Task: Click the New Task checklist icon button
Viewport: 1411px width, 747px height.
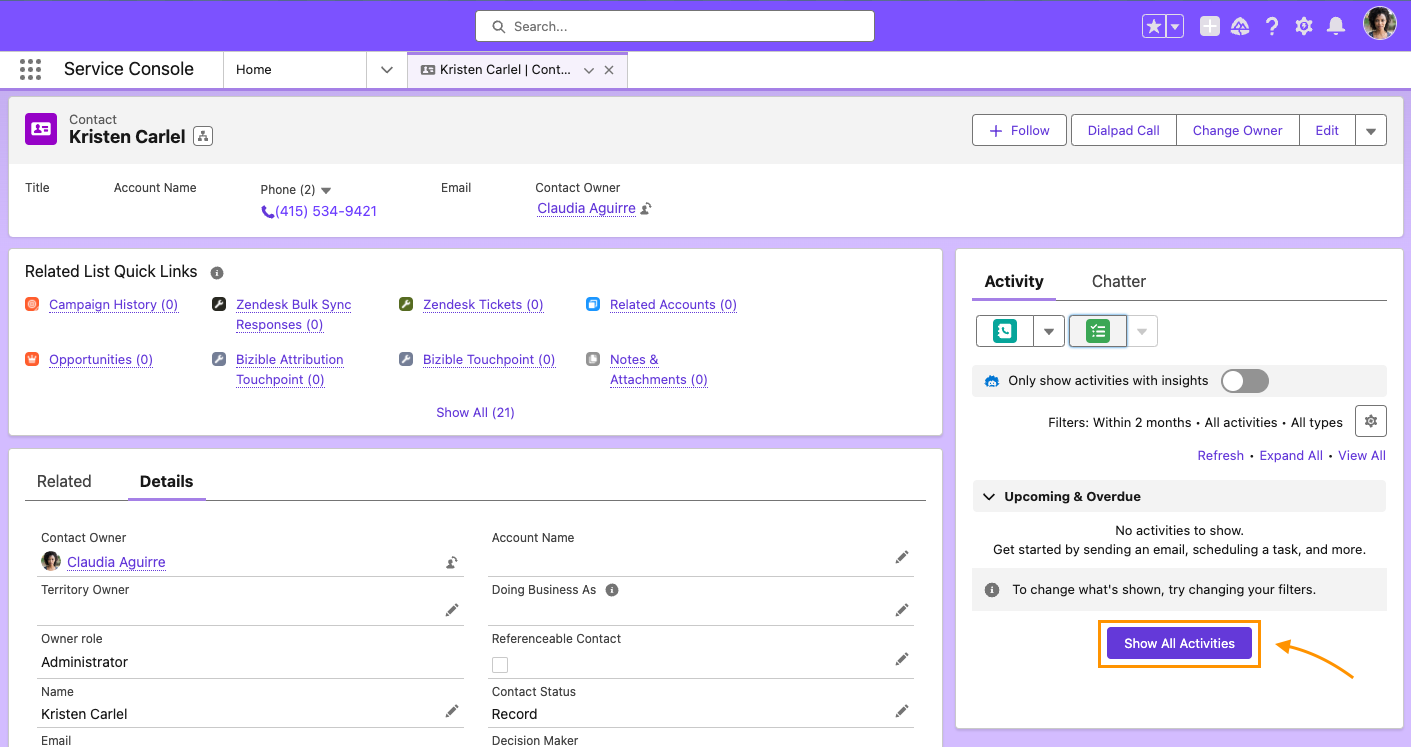Action: point(1098,331)
